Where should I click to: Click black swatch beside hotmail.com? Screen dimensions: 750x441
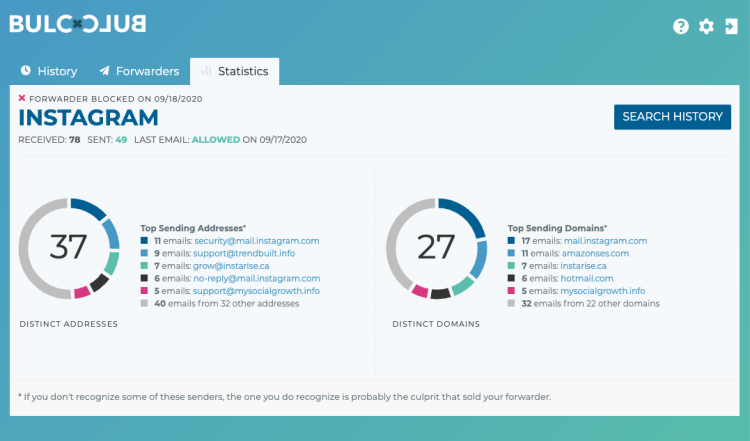511,278
